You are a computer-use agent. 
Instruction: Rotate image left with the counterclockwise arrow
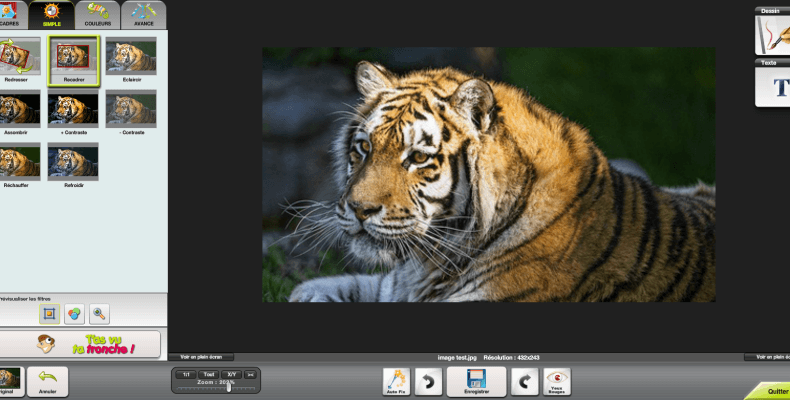tap(428, 381)
